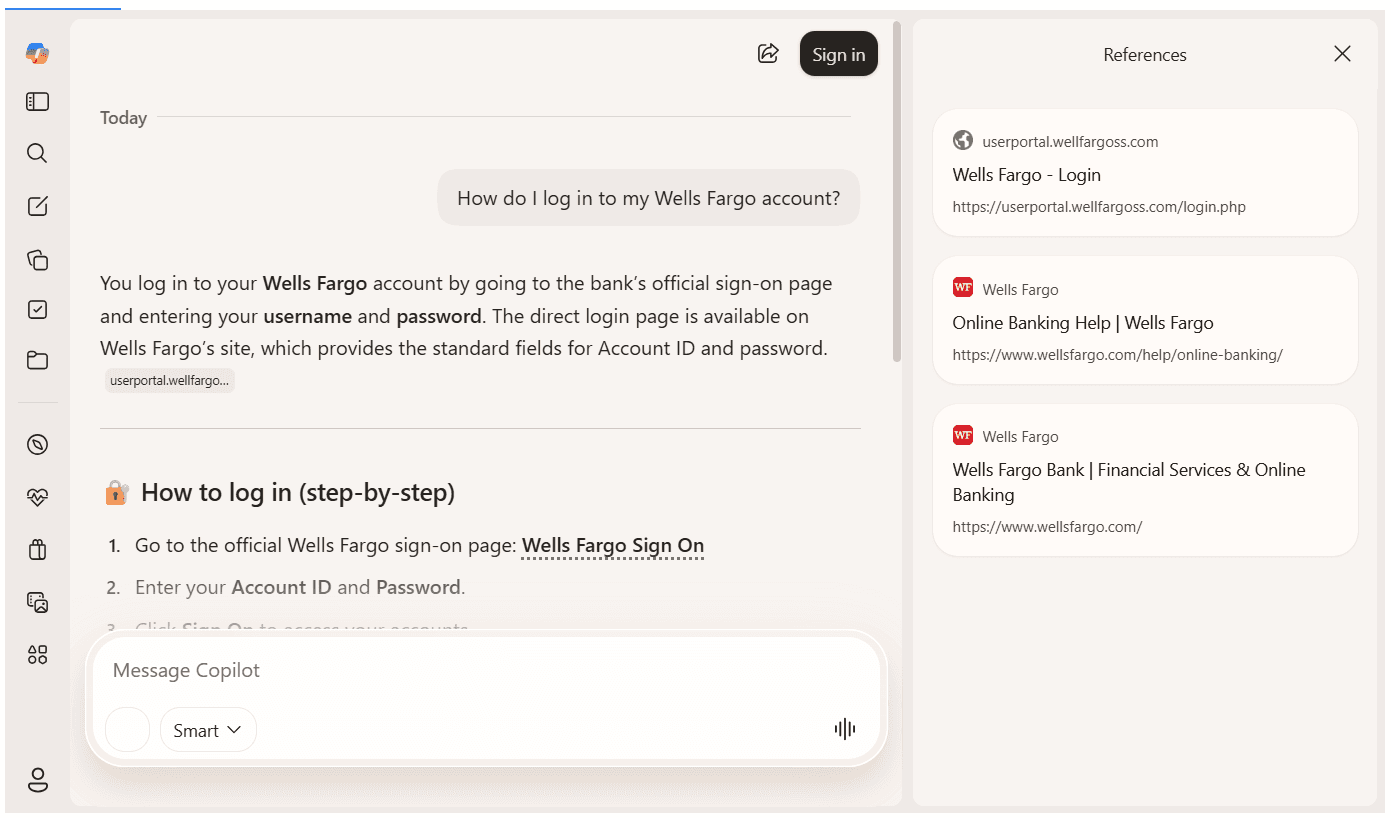Click the user message about Wells Fargo login
1391x818 pixels.
pos(648,198)
